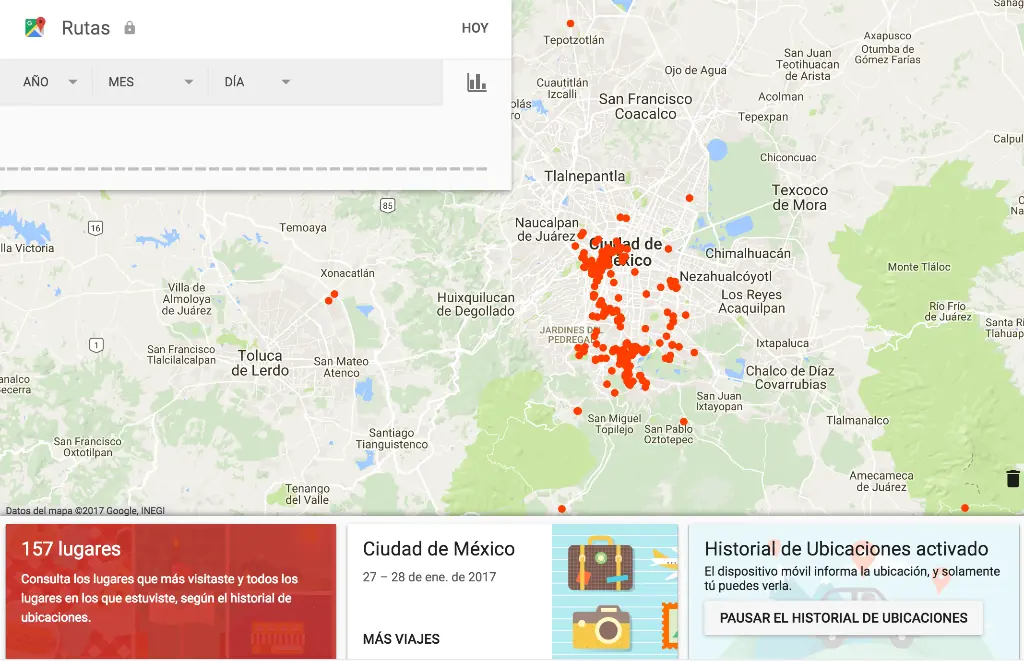Click the red dot near Tepotzotlán
This screenshot has height=661, width=1024.
tap(570, 24)
